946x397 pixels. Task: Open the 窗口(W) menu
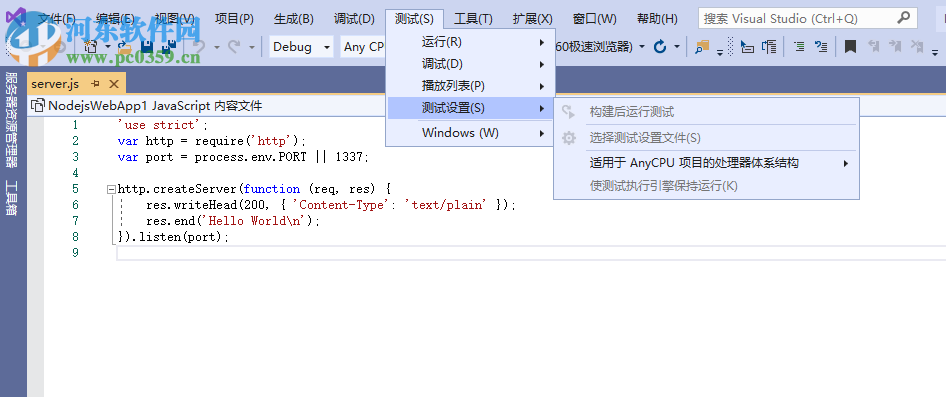tap(595, 19)
